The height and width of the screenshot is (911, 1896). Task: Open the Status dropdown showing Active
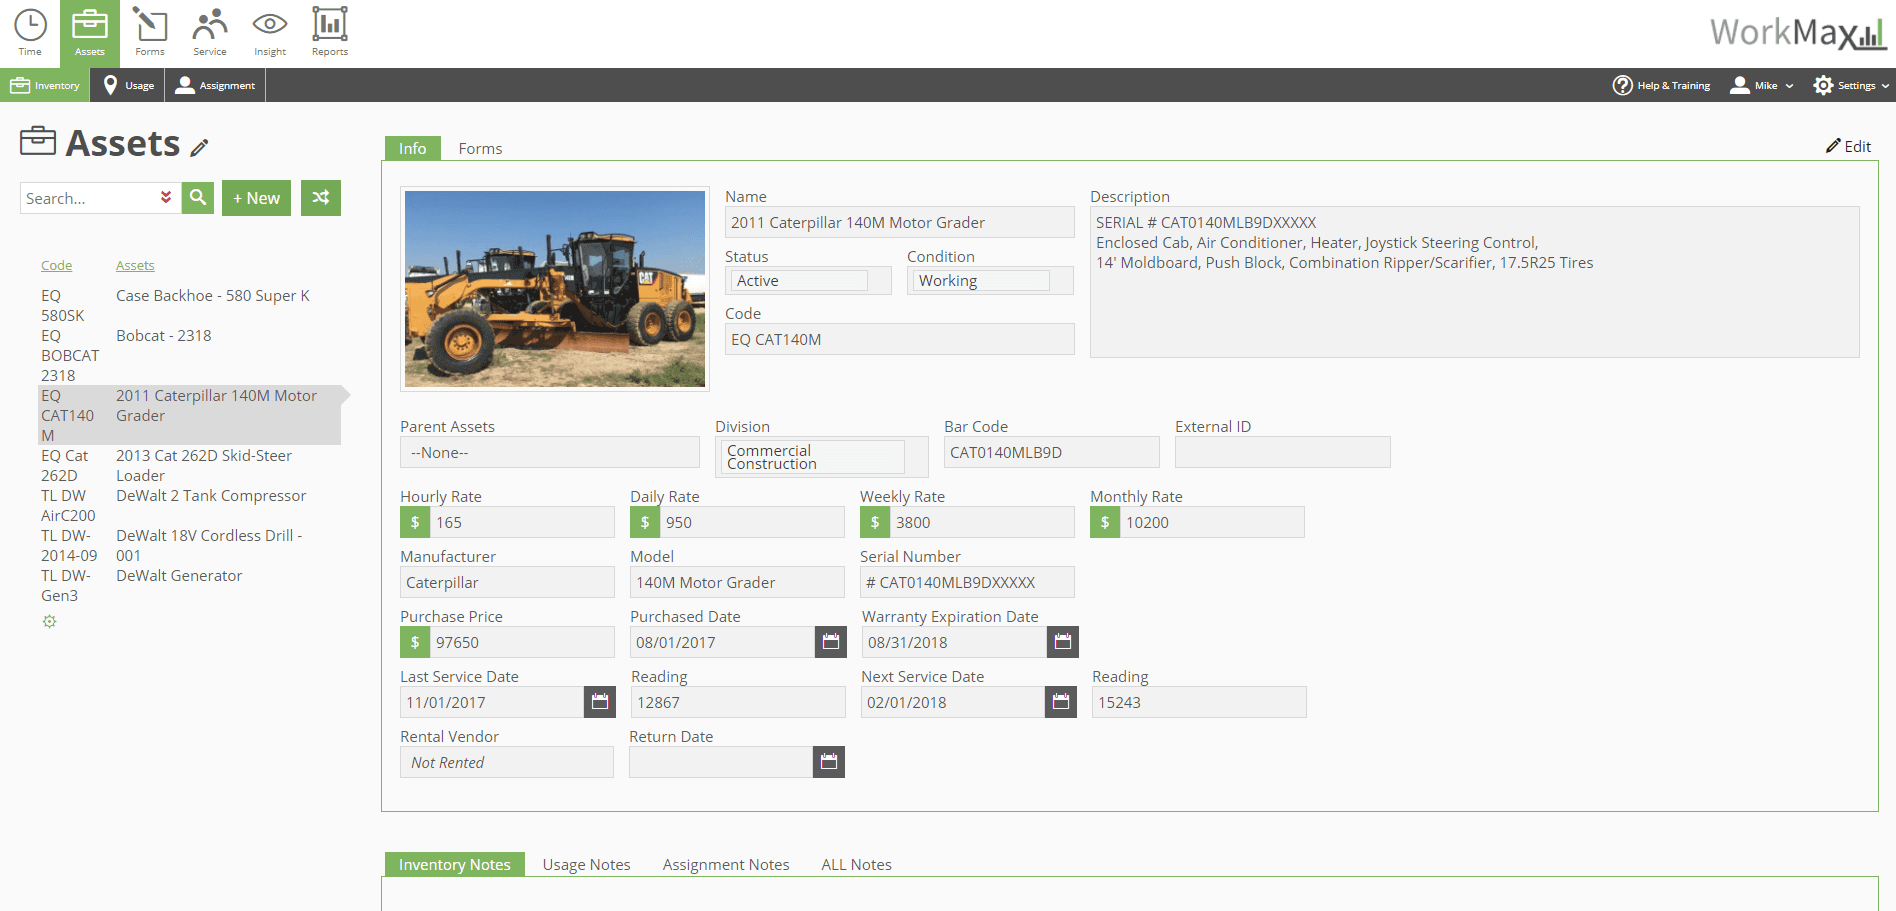click(806, 280)
